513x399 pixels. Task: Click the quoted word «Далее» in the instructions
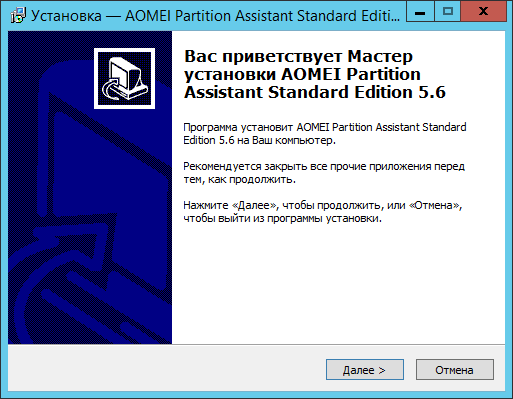point(255,205)
